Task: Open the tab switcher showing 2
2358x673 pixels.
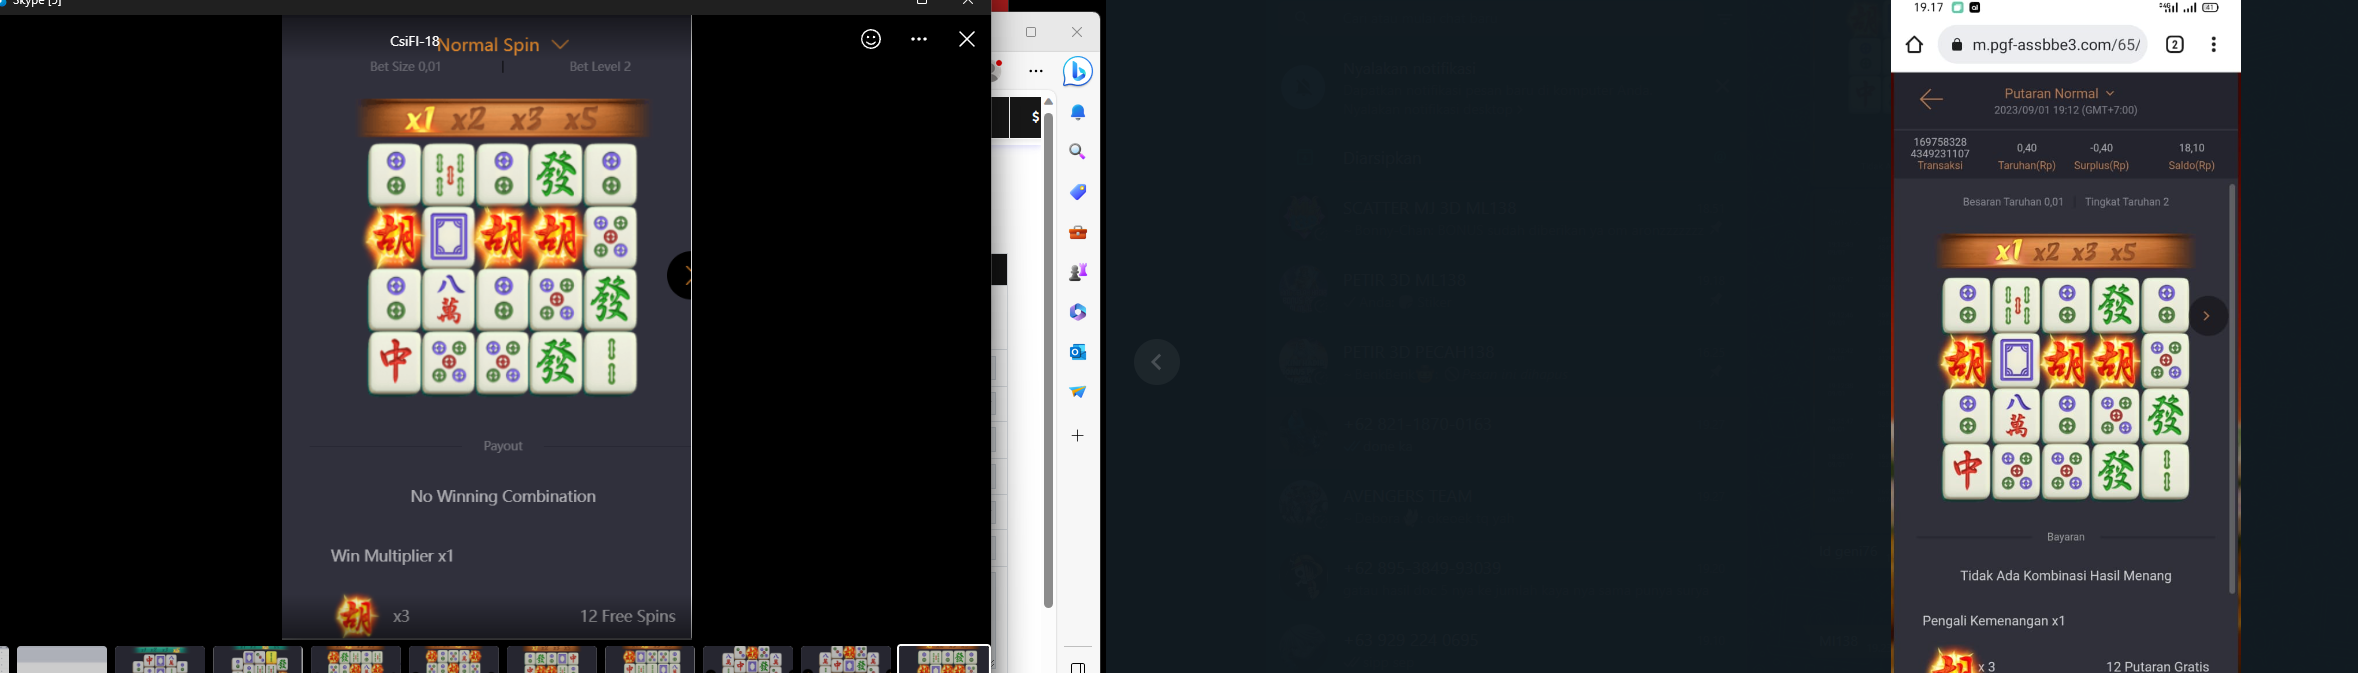Action: [2174, 45]
